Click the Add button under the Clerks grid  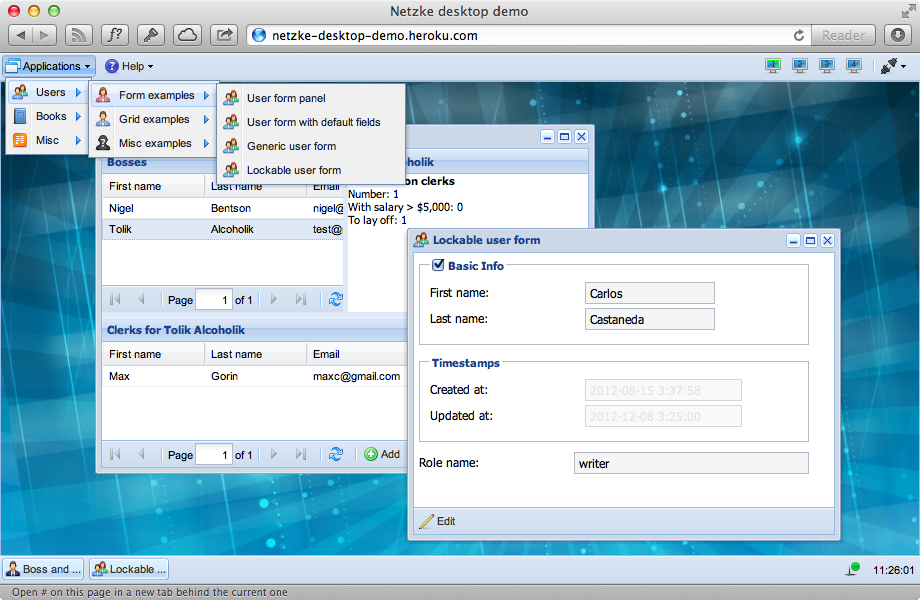[383, 454]
